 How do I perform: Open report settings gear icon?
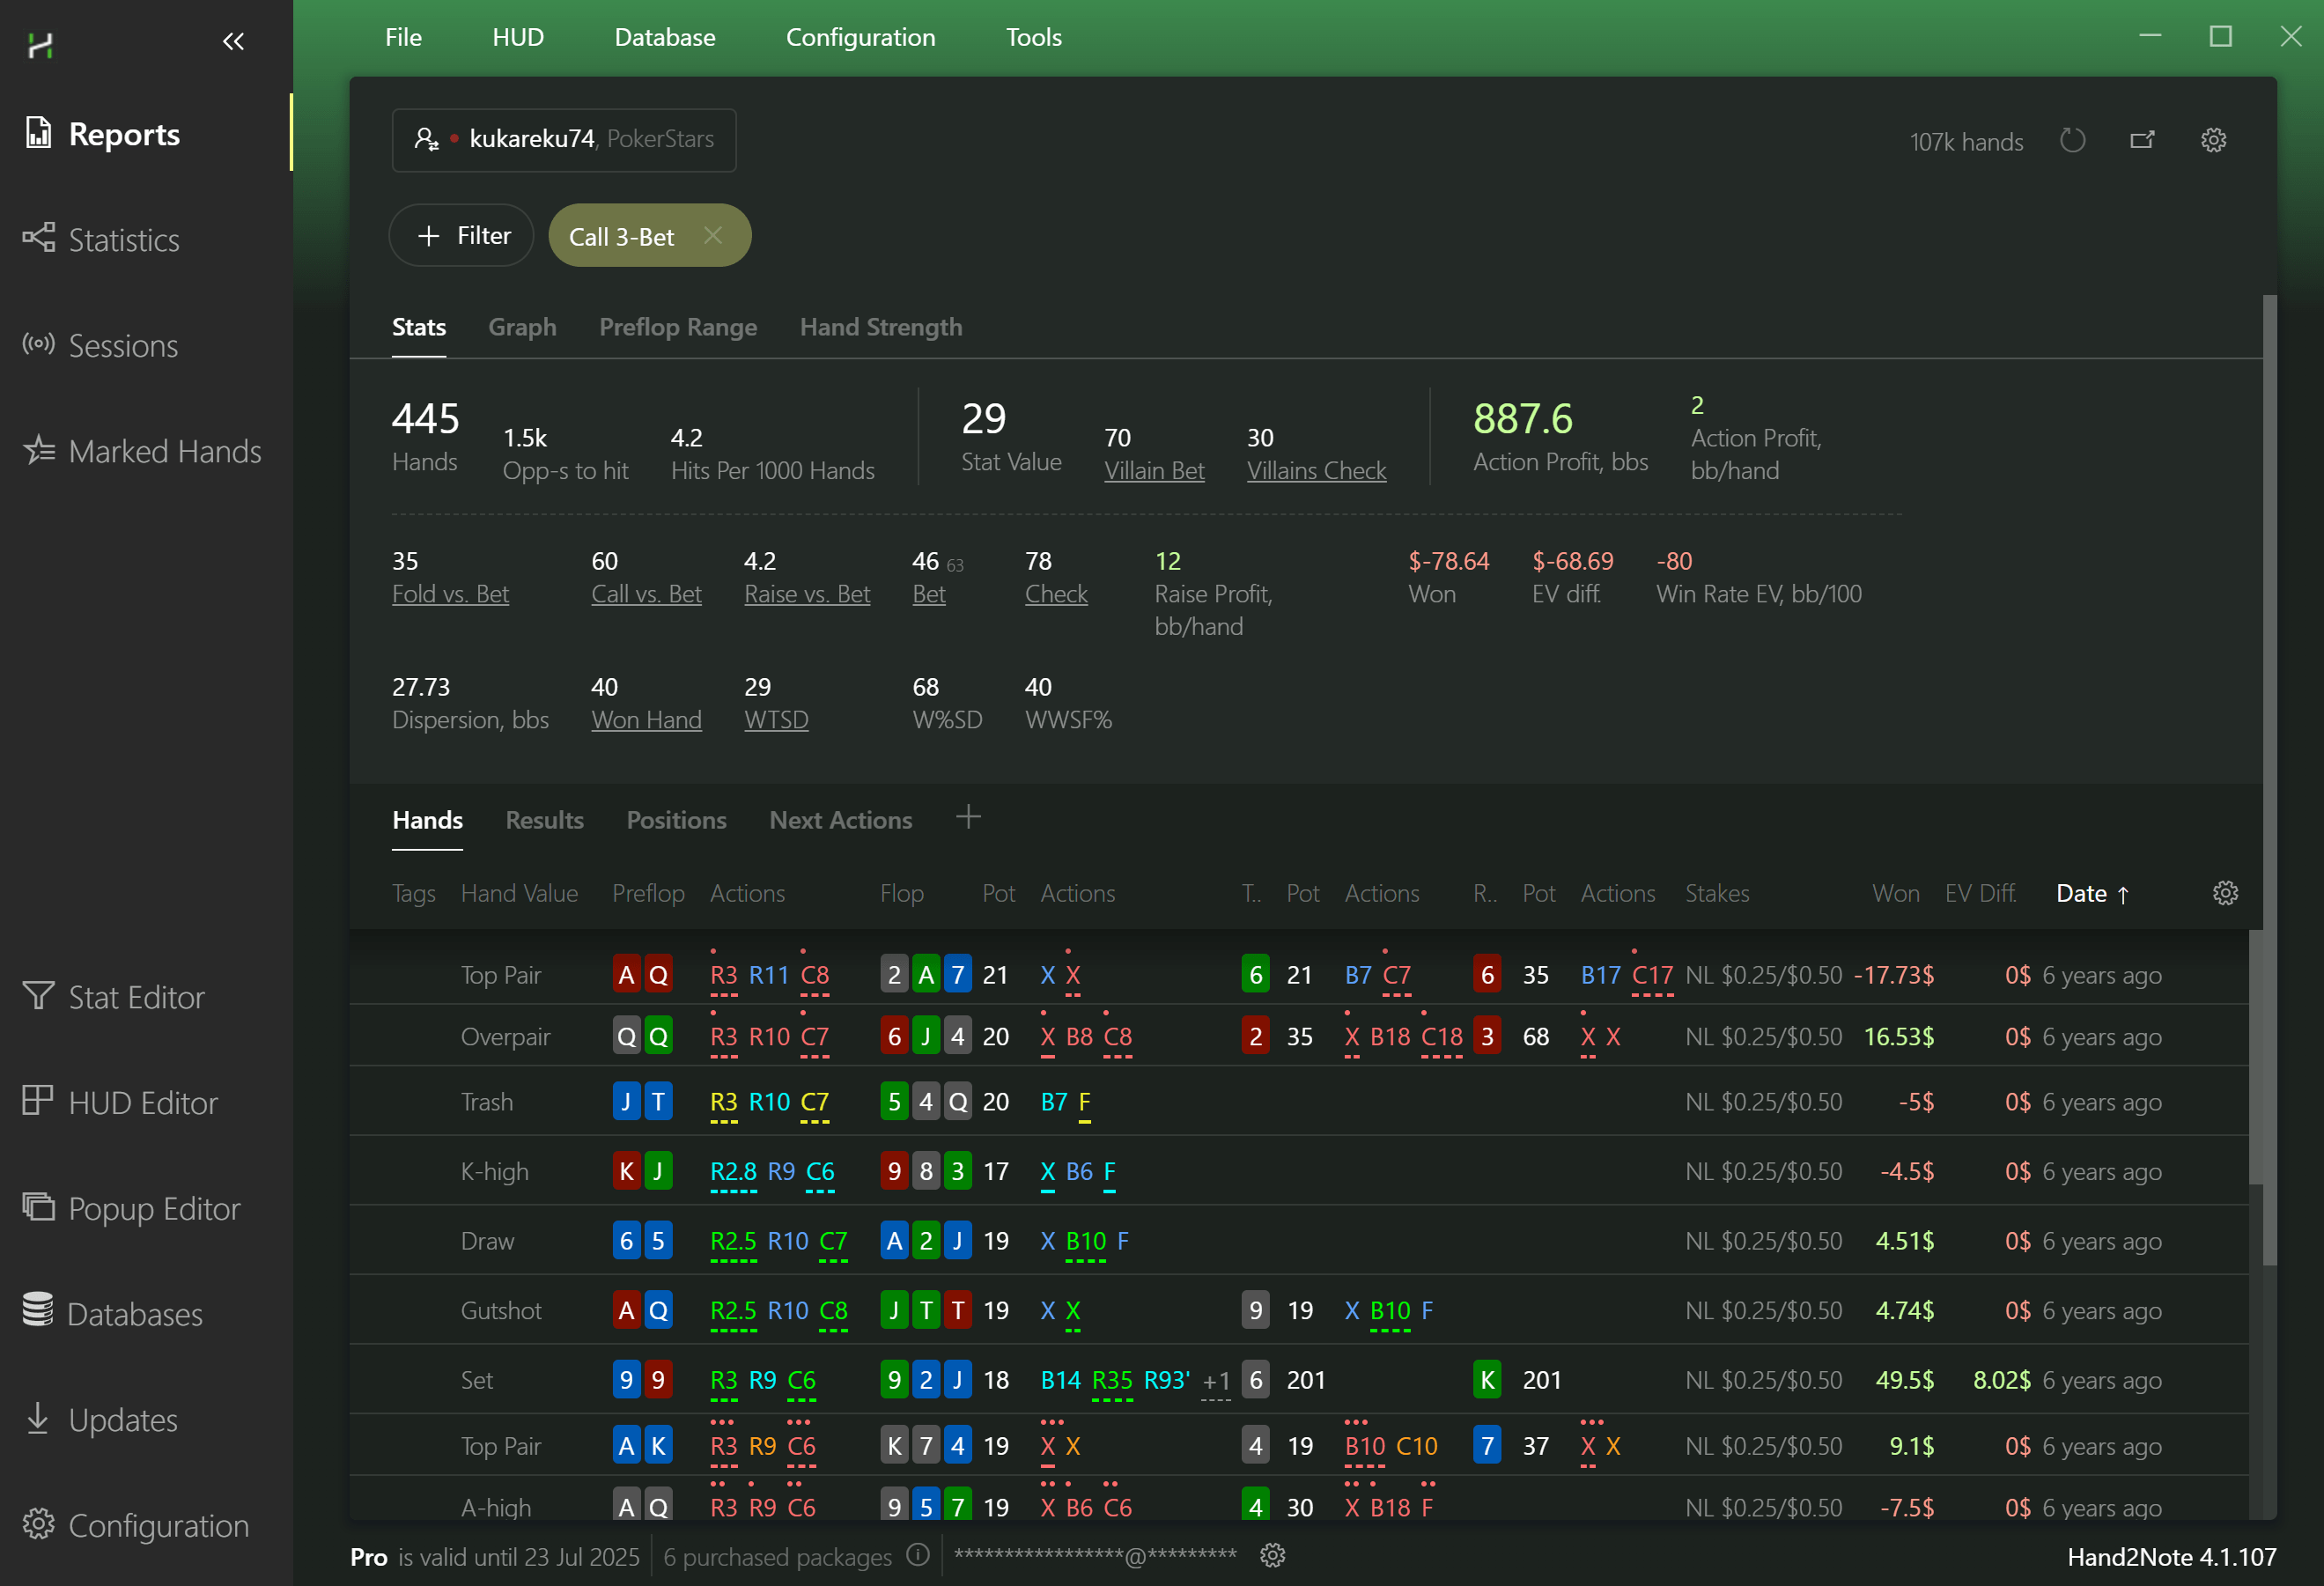click(2213, 141)
